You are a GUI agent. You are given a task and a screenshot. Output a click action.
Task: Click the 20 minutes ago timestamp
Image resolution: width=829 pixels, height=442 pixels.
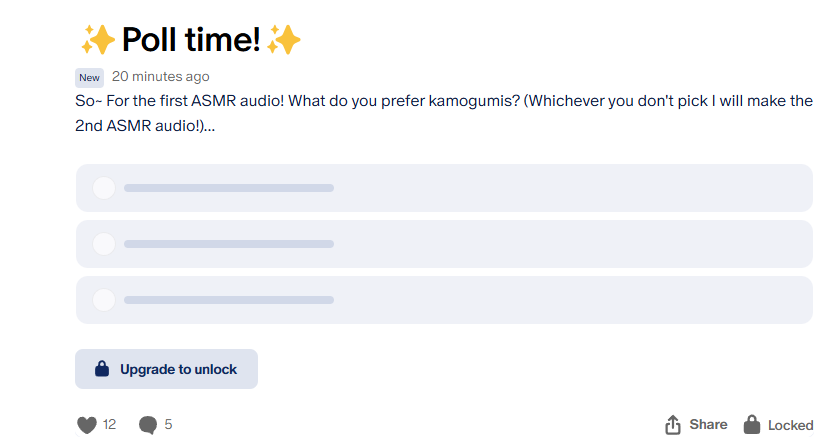pos(160,77)
